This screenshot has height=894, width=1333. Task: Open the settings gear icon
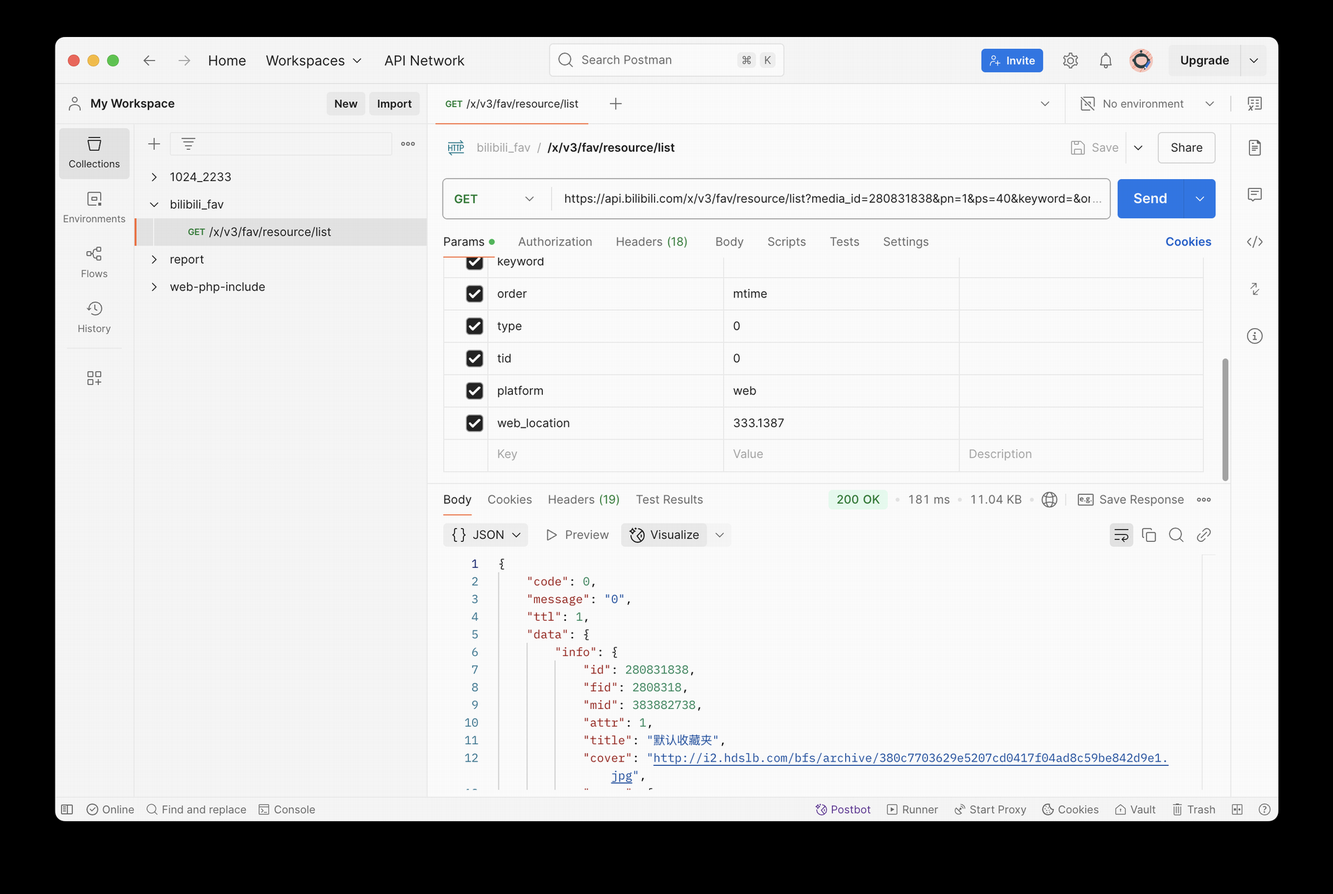pyautogui.click(x=1070, y=60)
